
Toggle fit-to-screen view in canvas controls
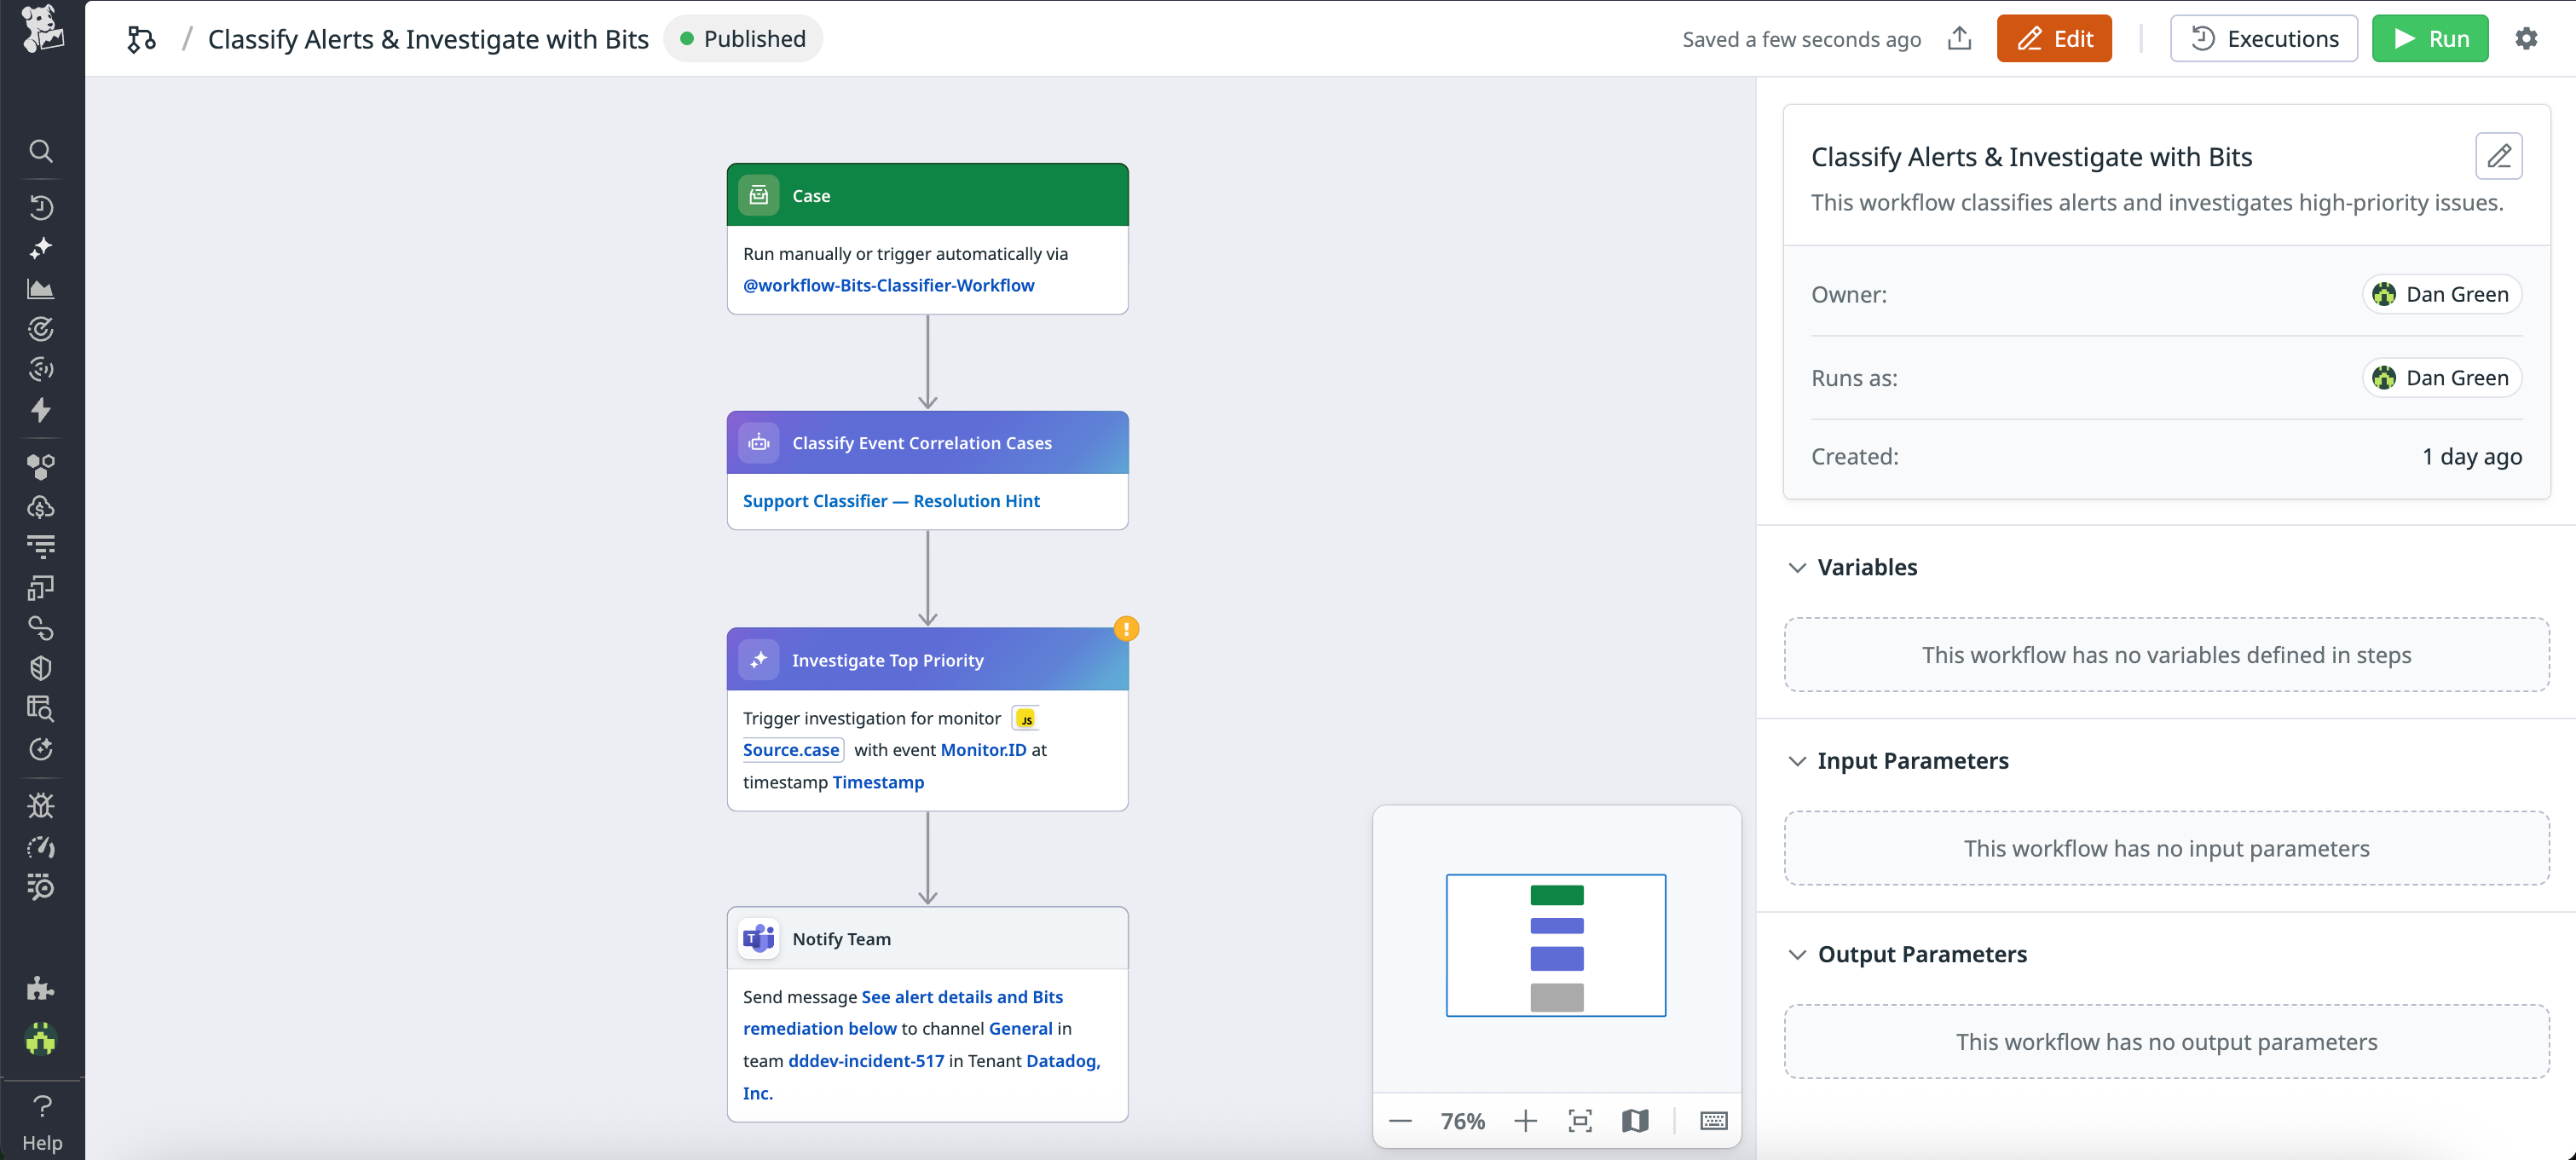[1580, 1120]
